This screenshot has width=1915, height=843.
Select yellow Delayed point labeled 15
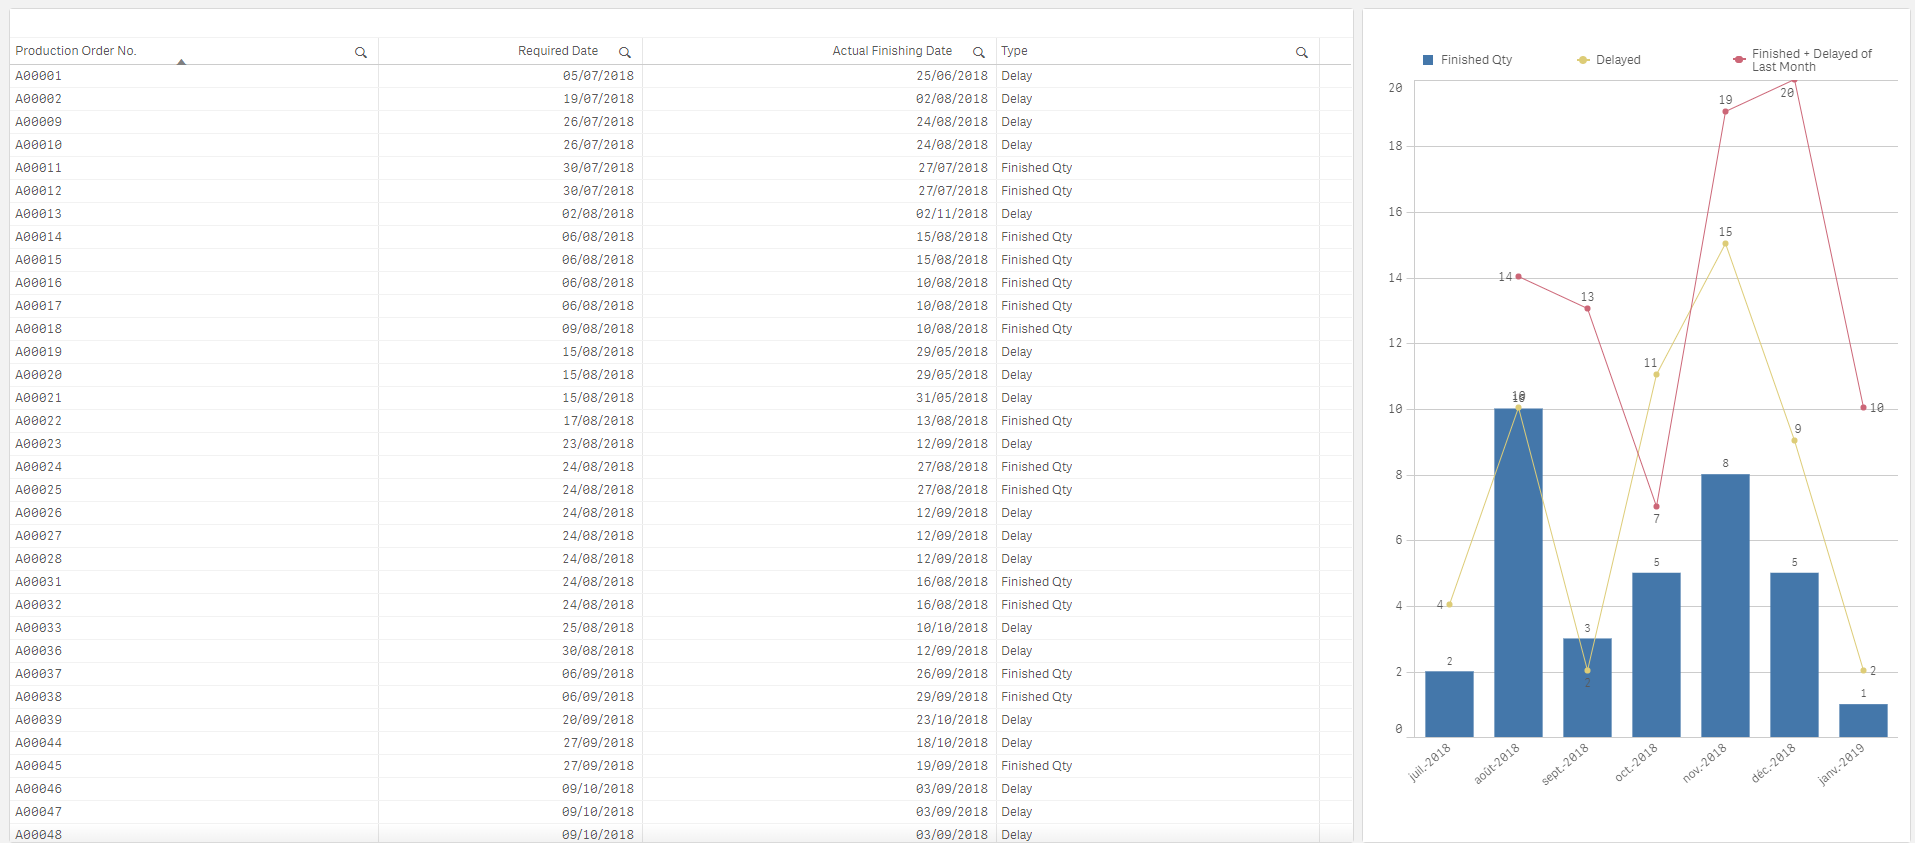click(x=1725, y=243)
